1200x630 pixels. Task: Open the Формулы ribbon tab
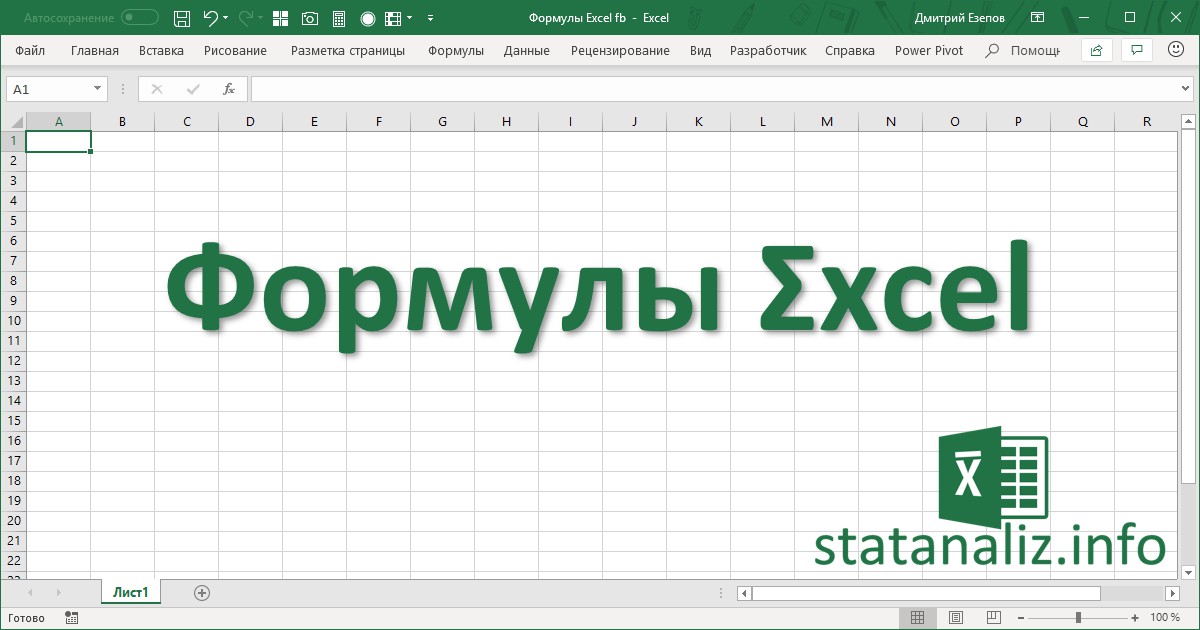[456, 50]
